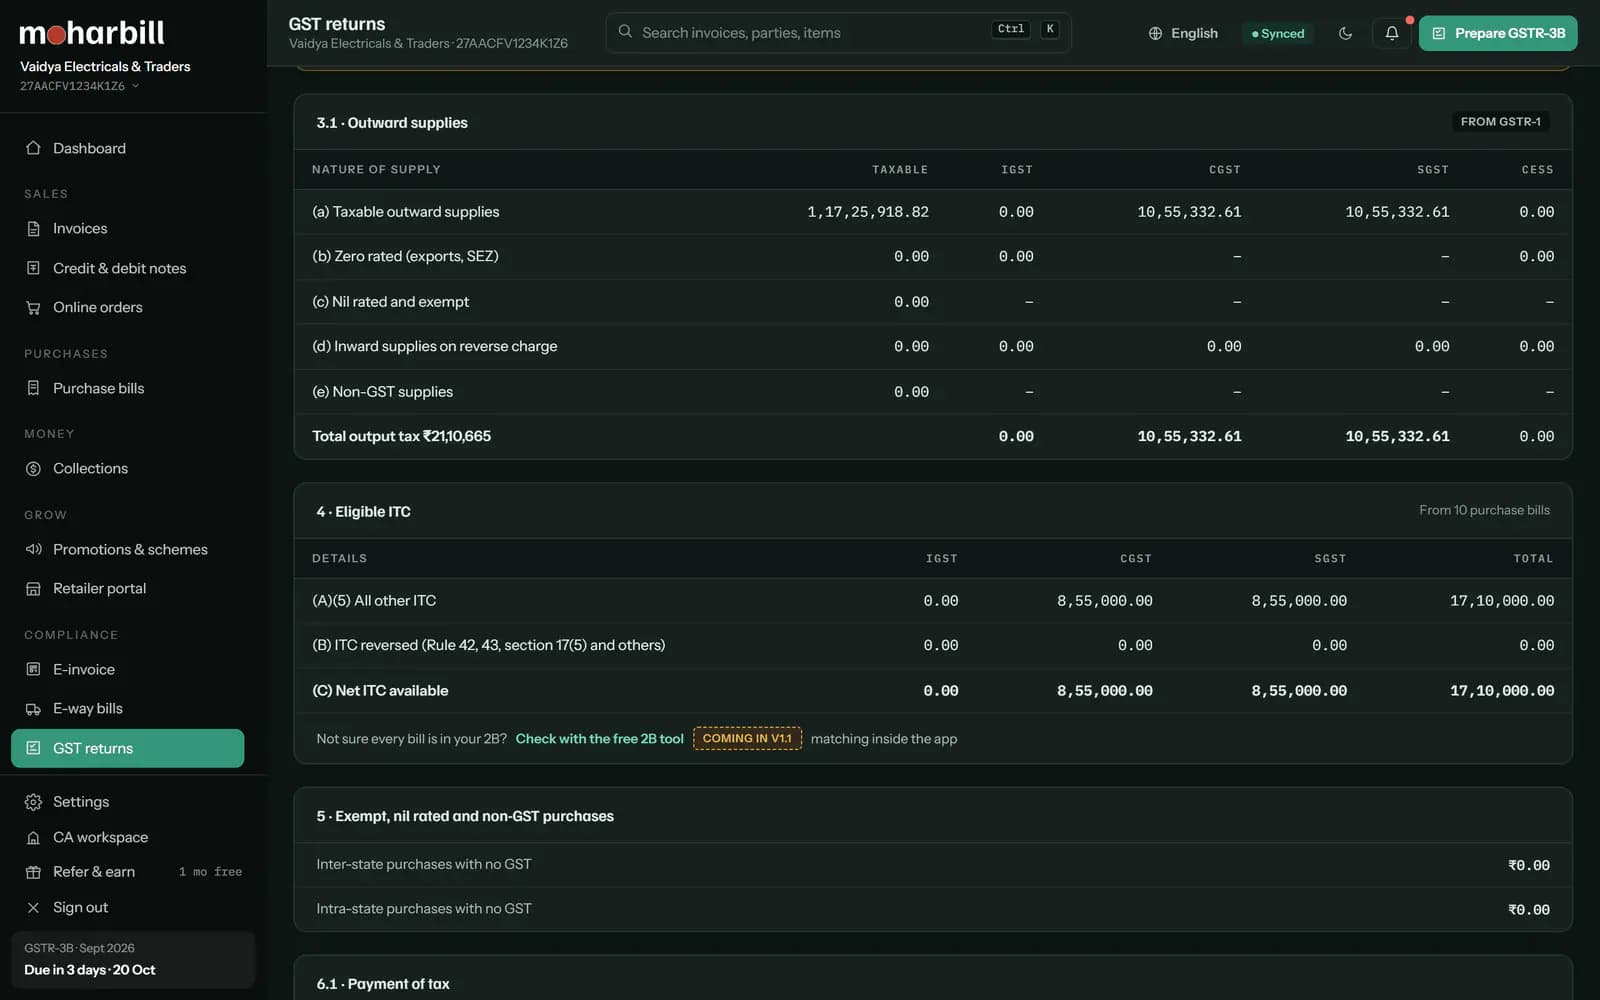Click the Collections coin icon
1600x1000 pixels.
[x=33, y=468]
